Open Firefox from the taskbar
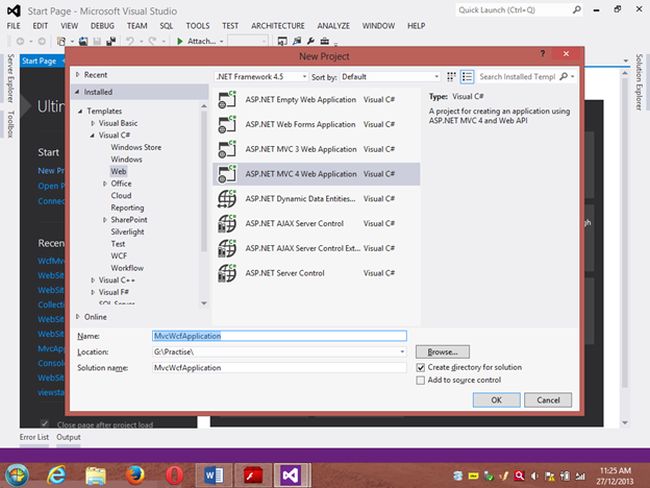This screenshot has height=488, width=650. click(135, 475)
